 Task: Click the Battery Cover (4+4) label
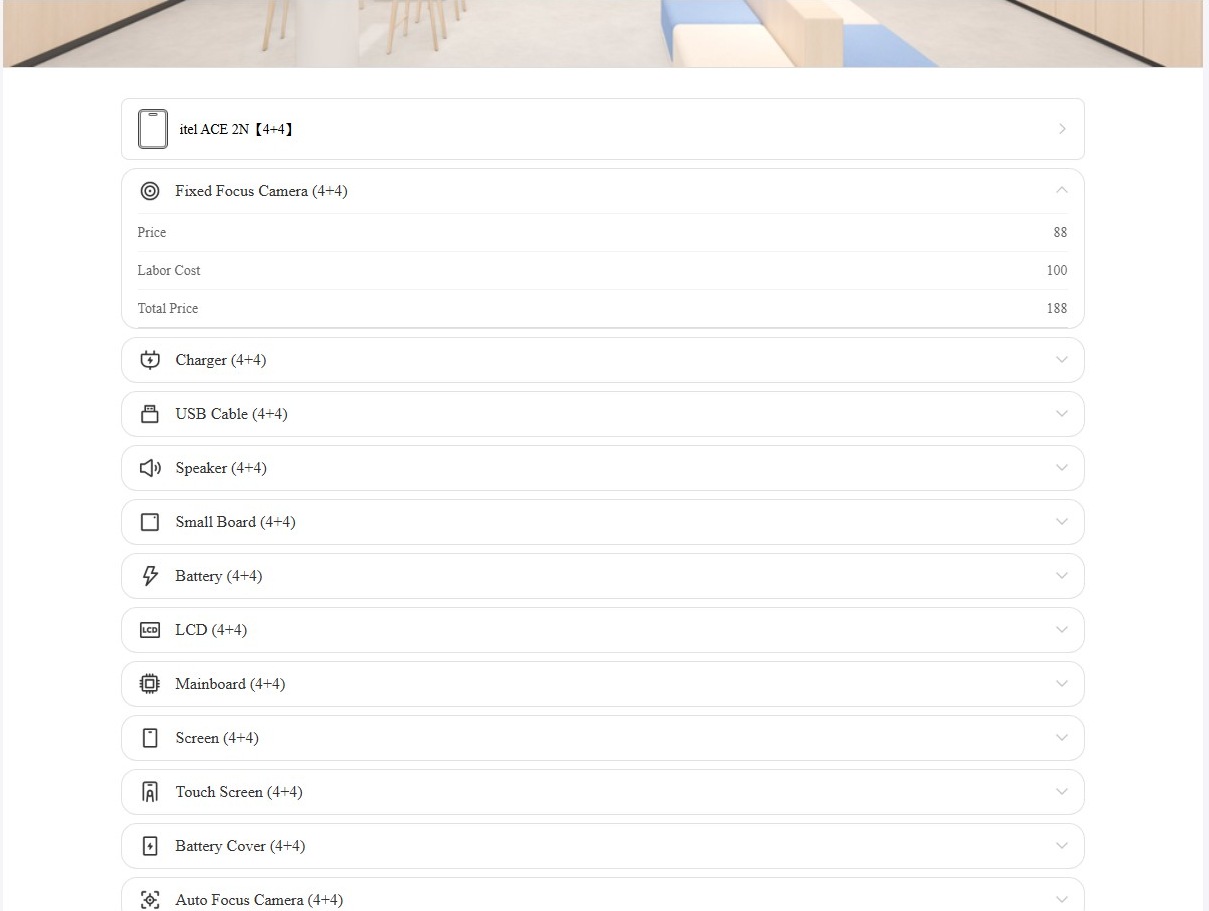click(x=240, y=846)
